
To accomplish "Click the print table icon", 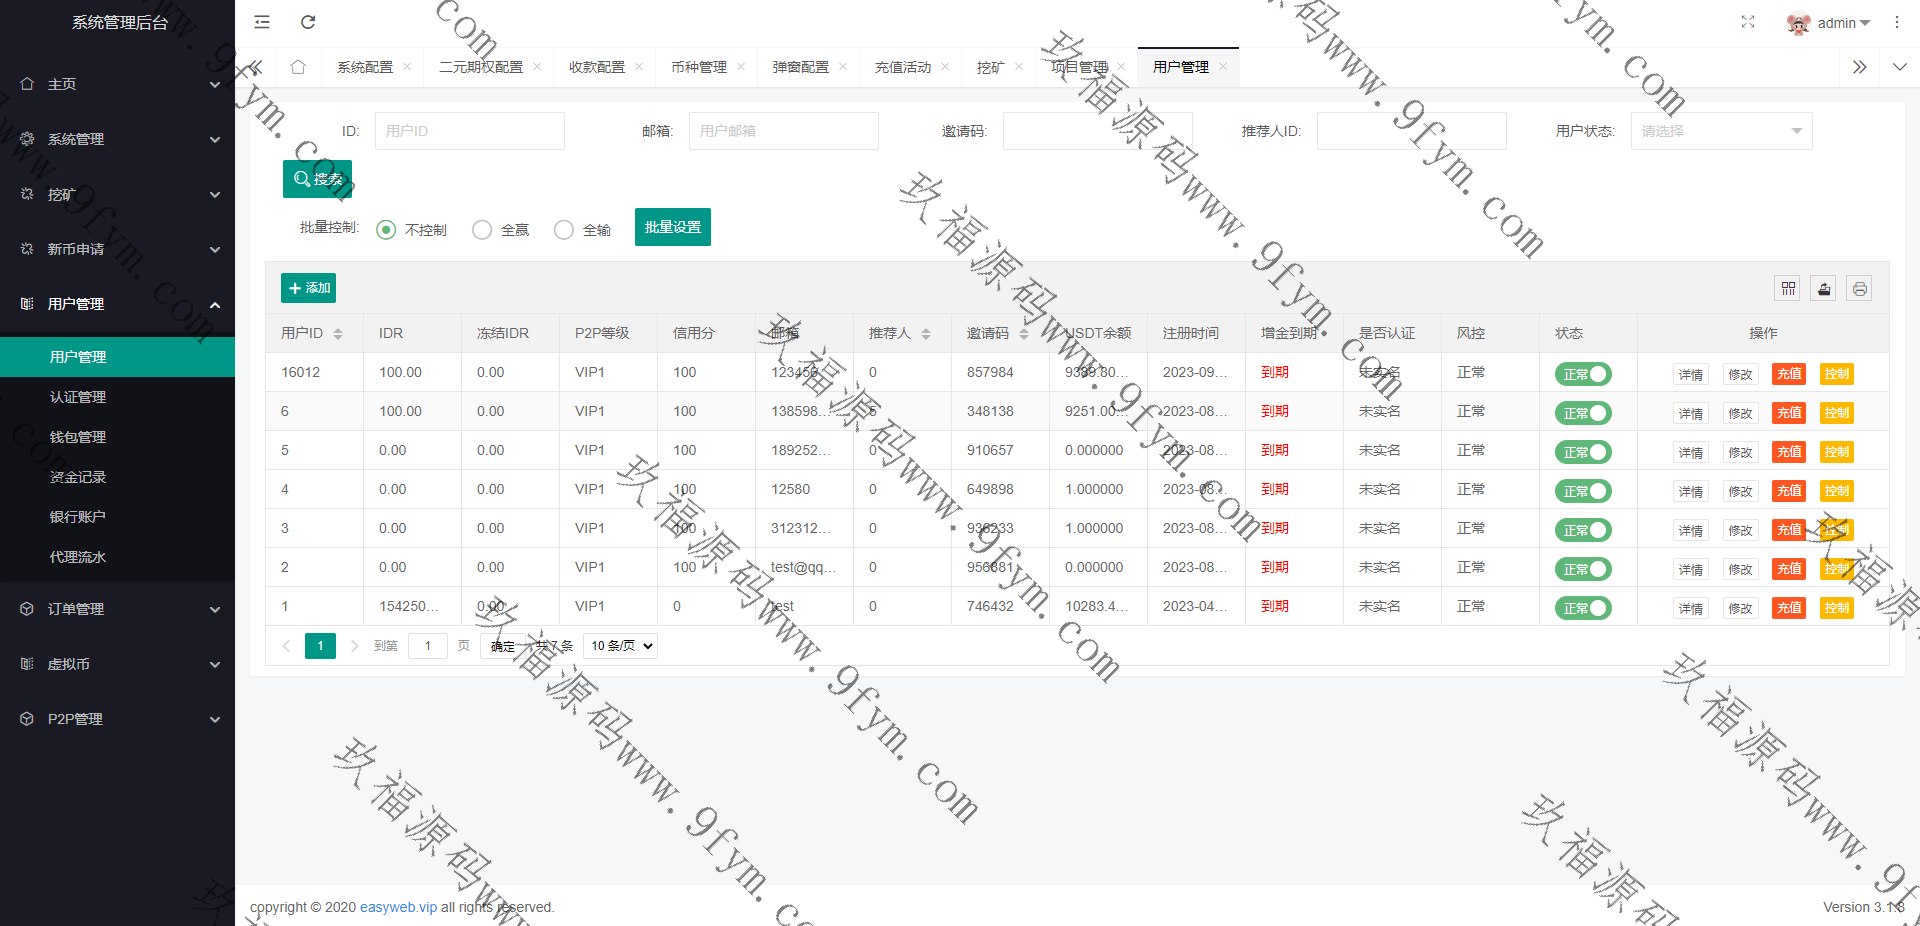I will point(1859,289).
